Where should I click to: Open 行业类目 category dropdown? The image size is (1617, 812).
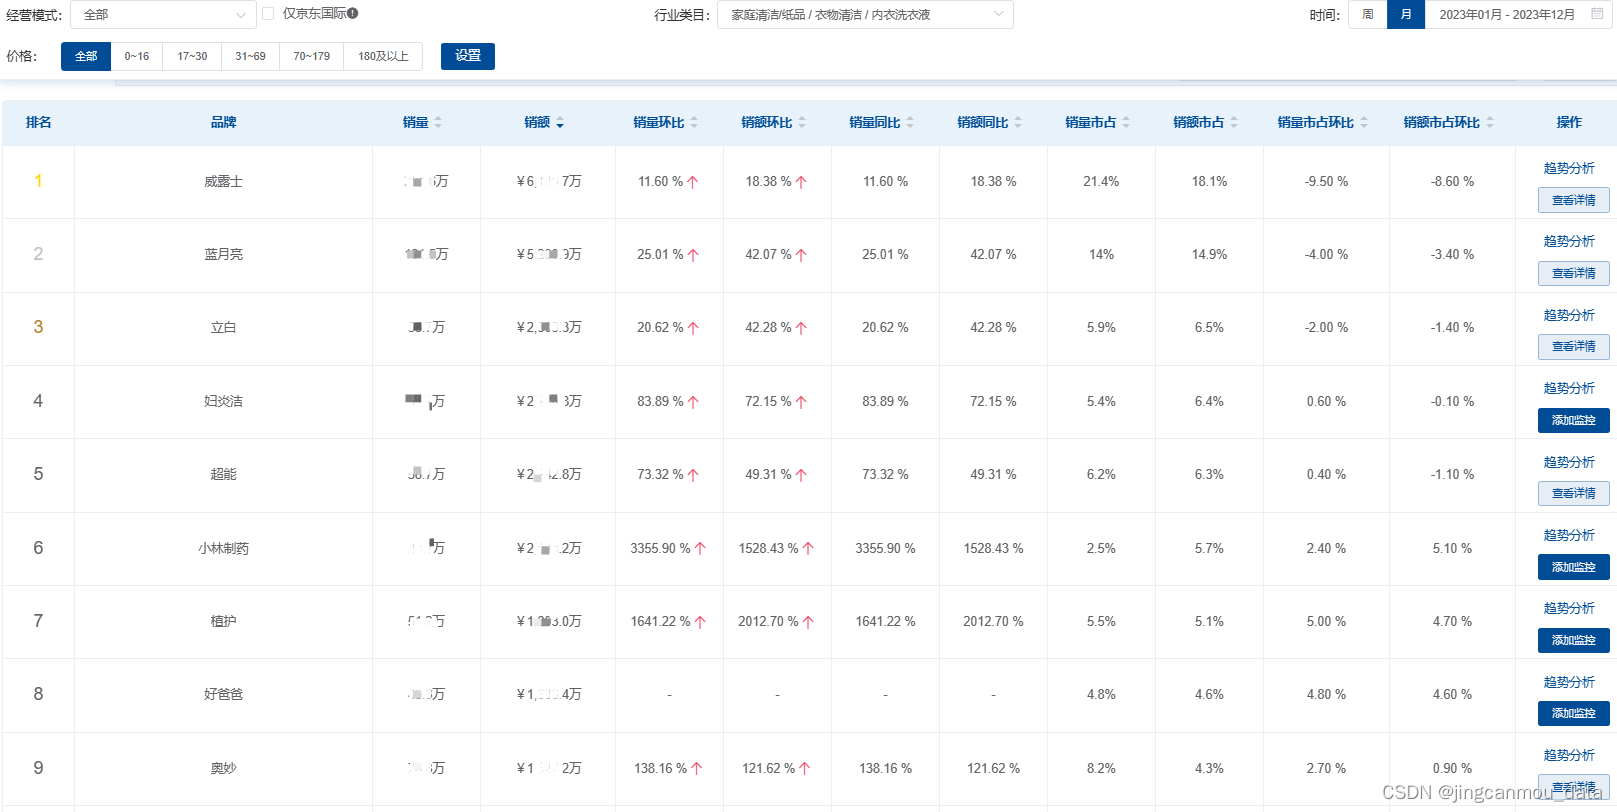pos(865,15)
